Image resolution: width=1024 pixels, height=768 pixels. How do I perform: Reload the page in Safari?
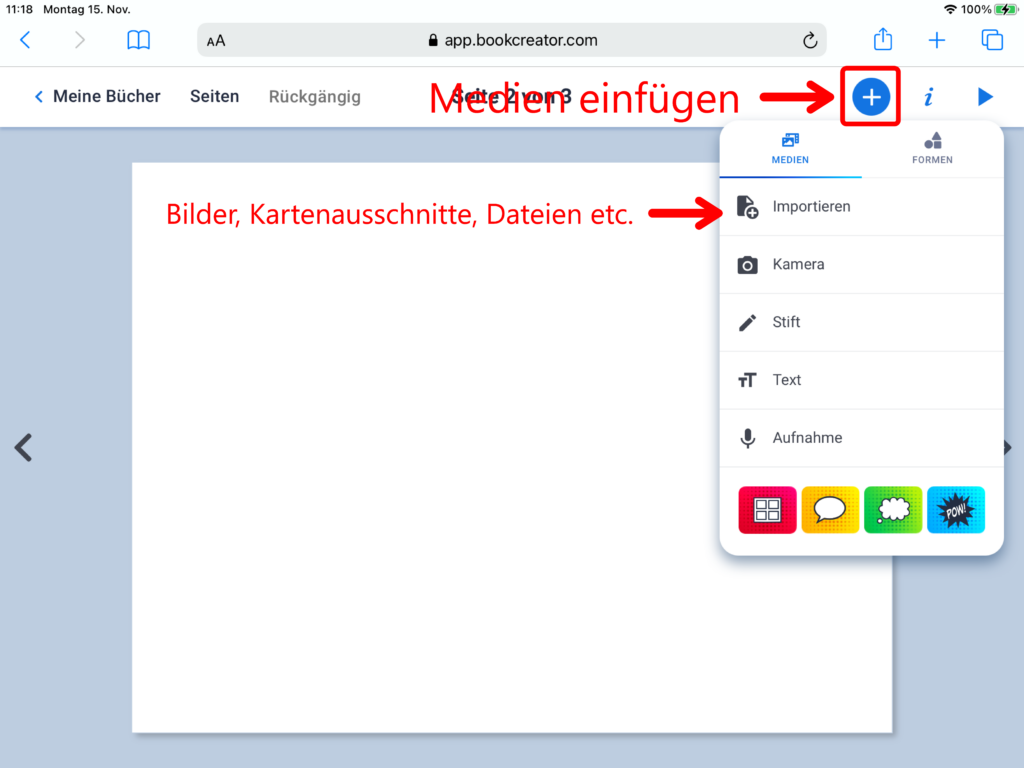click(x=810, y=40)
